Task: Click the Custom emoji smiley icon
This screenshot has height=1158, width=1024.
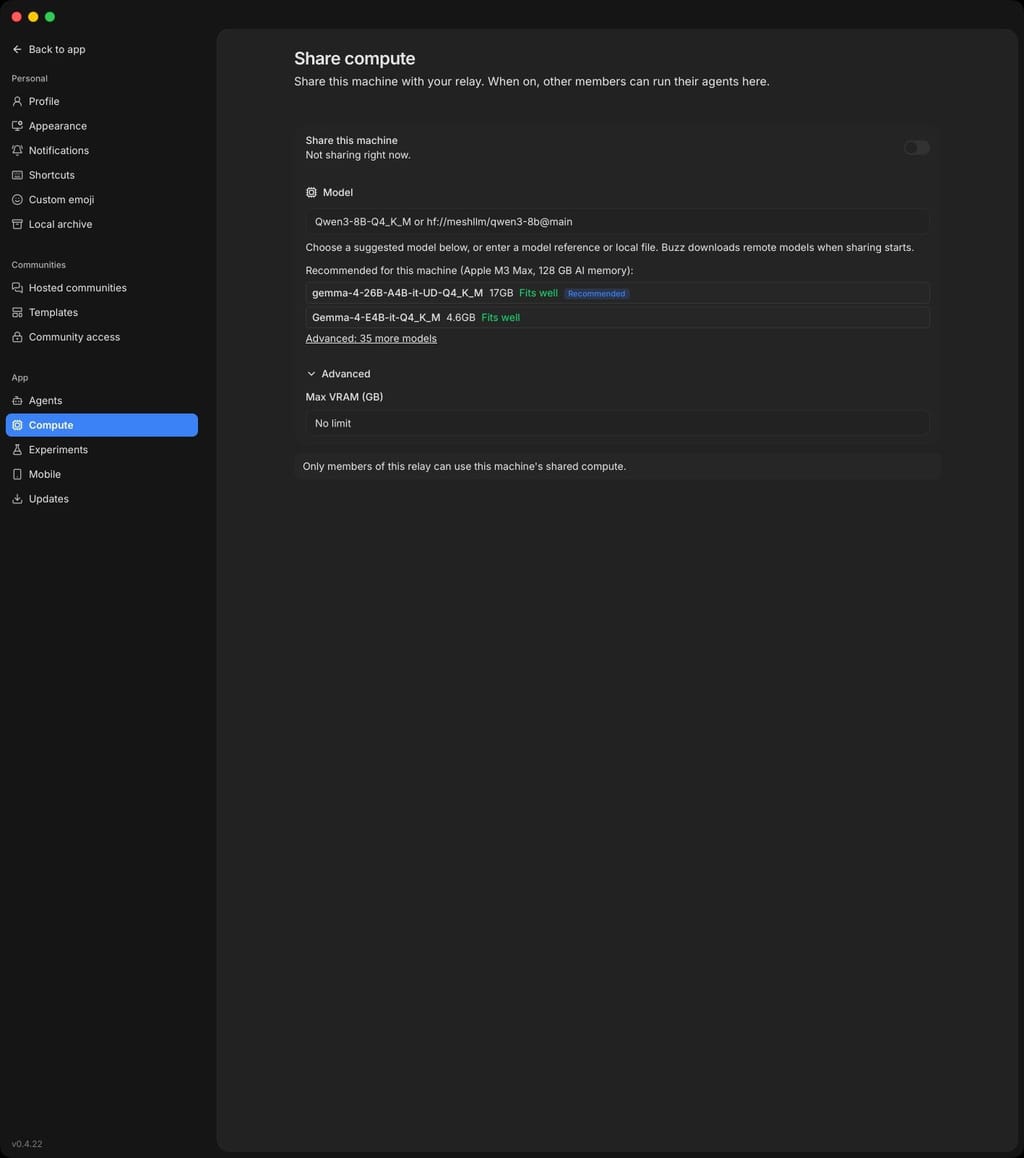Action: coord(17,199)
